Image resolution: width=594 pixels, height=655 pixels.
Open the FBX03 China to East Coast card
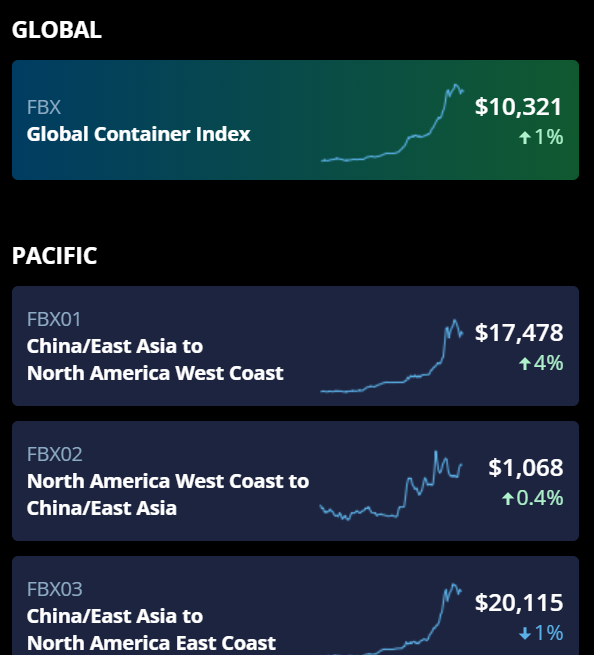[x=295, y=605]
